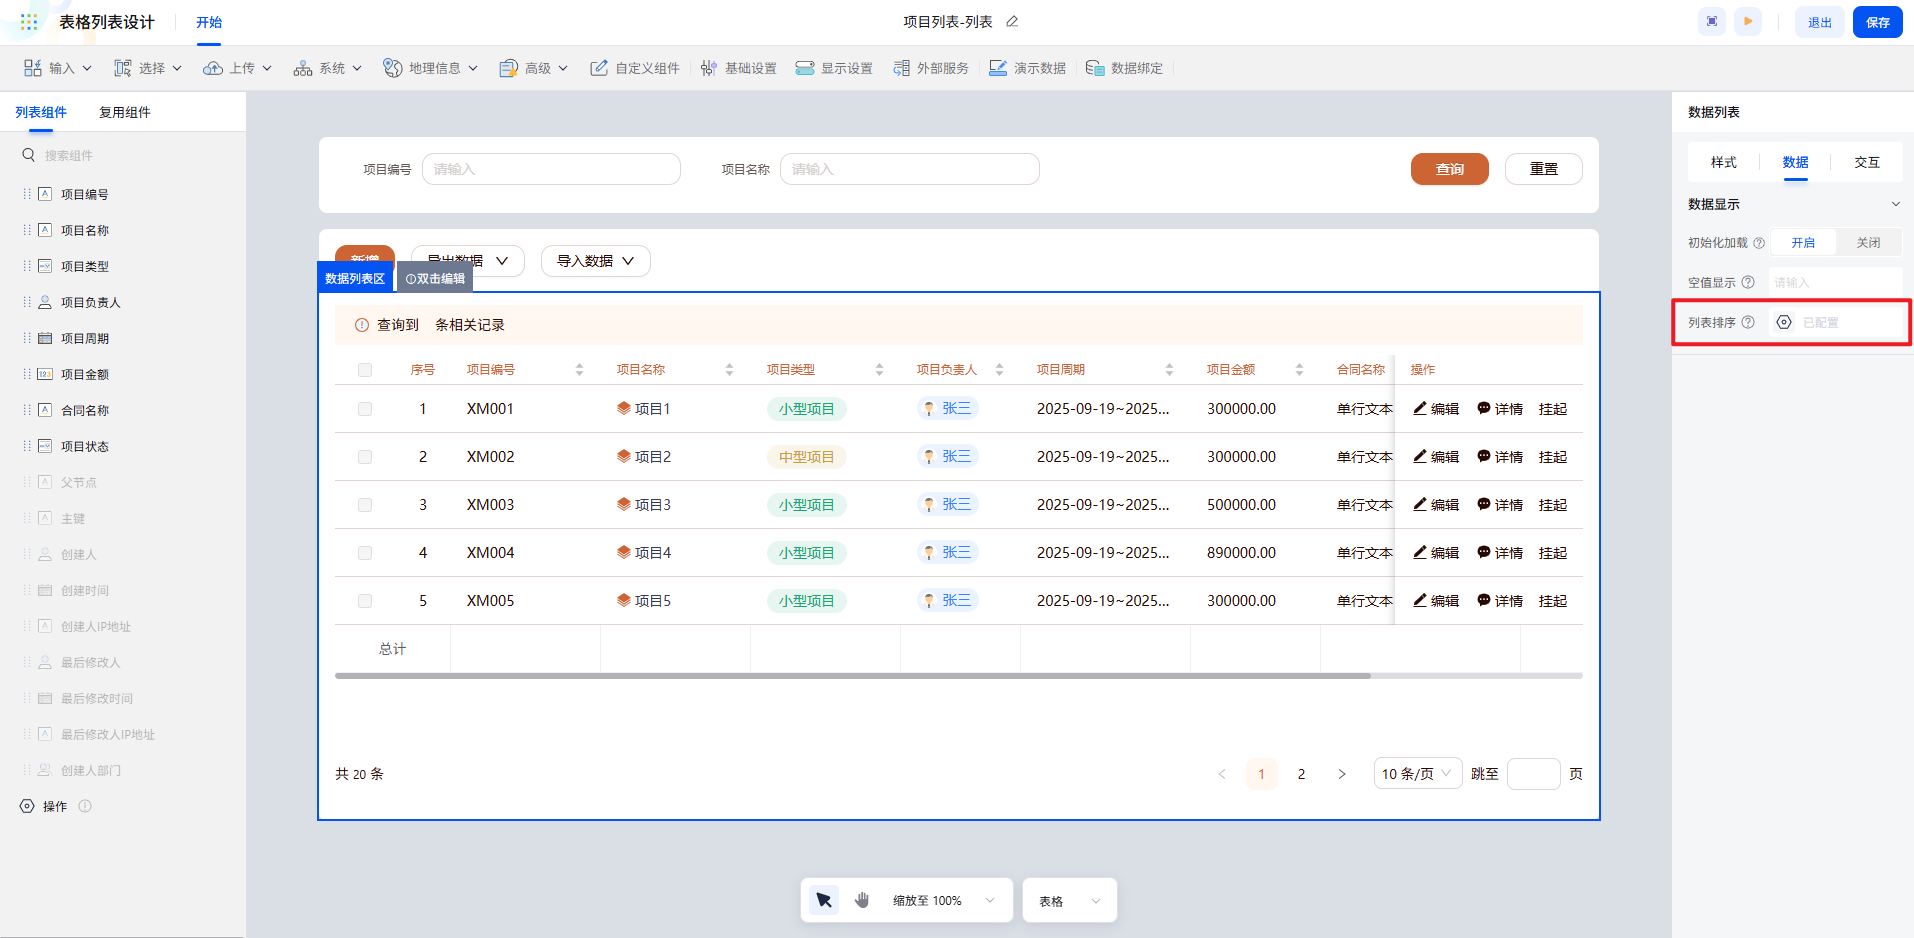
Task: Tick the checkbox for row XM002
Action: click(365, 457)
